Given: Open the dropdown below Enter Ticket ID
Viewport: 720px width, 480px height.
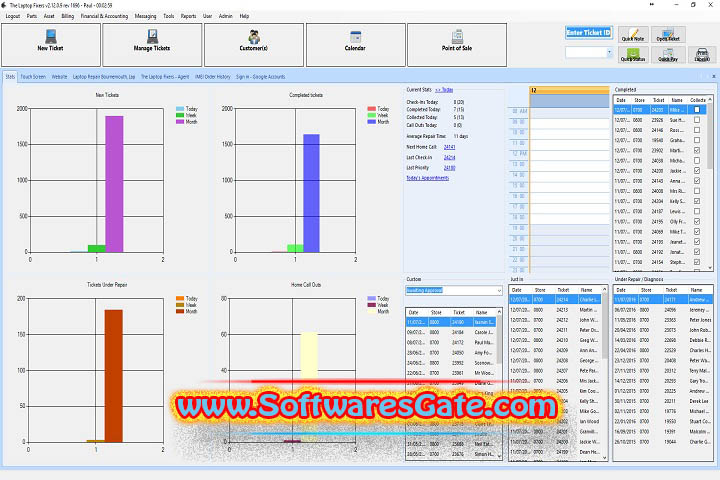Looking at the screenshot, I should click(609, 52).
